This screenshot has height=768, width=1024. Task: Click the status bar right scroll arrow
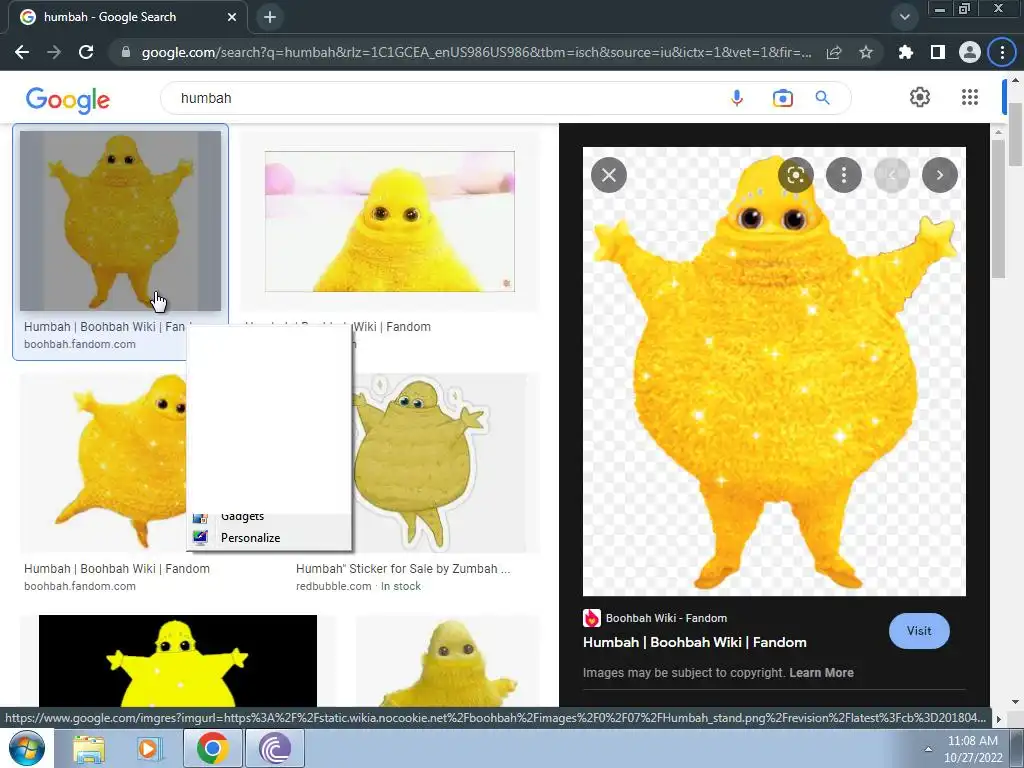(x=998, y=718)
